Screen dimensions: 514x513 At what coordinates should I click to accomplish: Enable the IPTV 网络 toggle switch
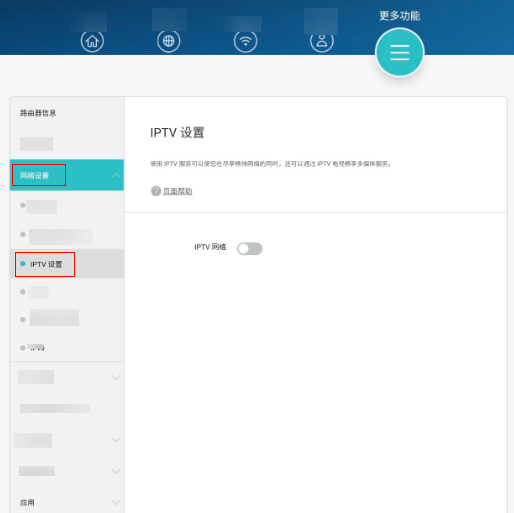tap(250, 248)
